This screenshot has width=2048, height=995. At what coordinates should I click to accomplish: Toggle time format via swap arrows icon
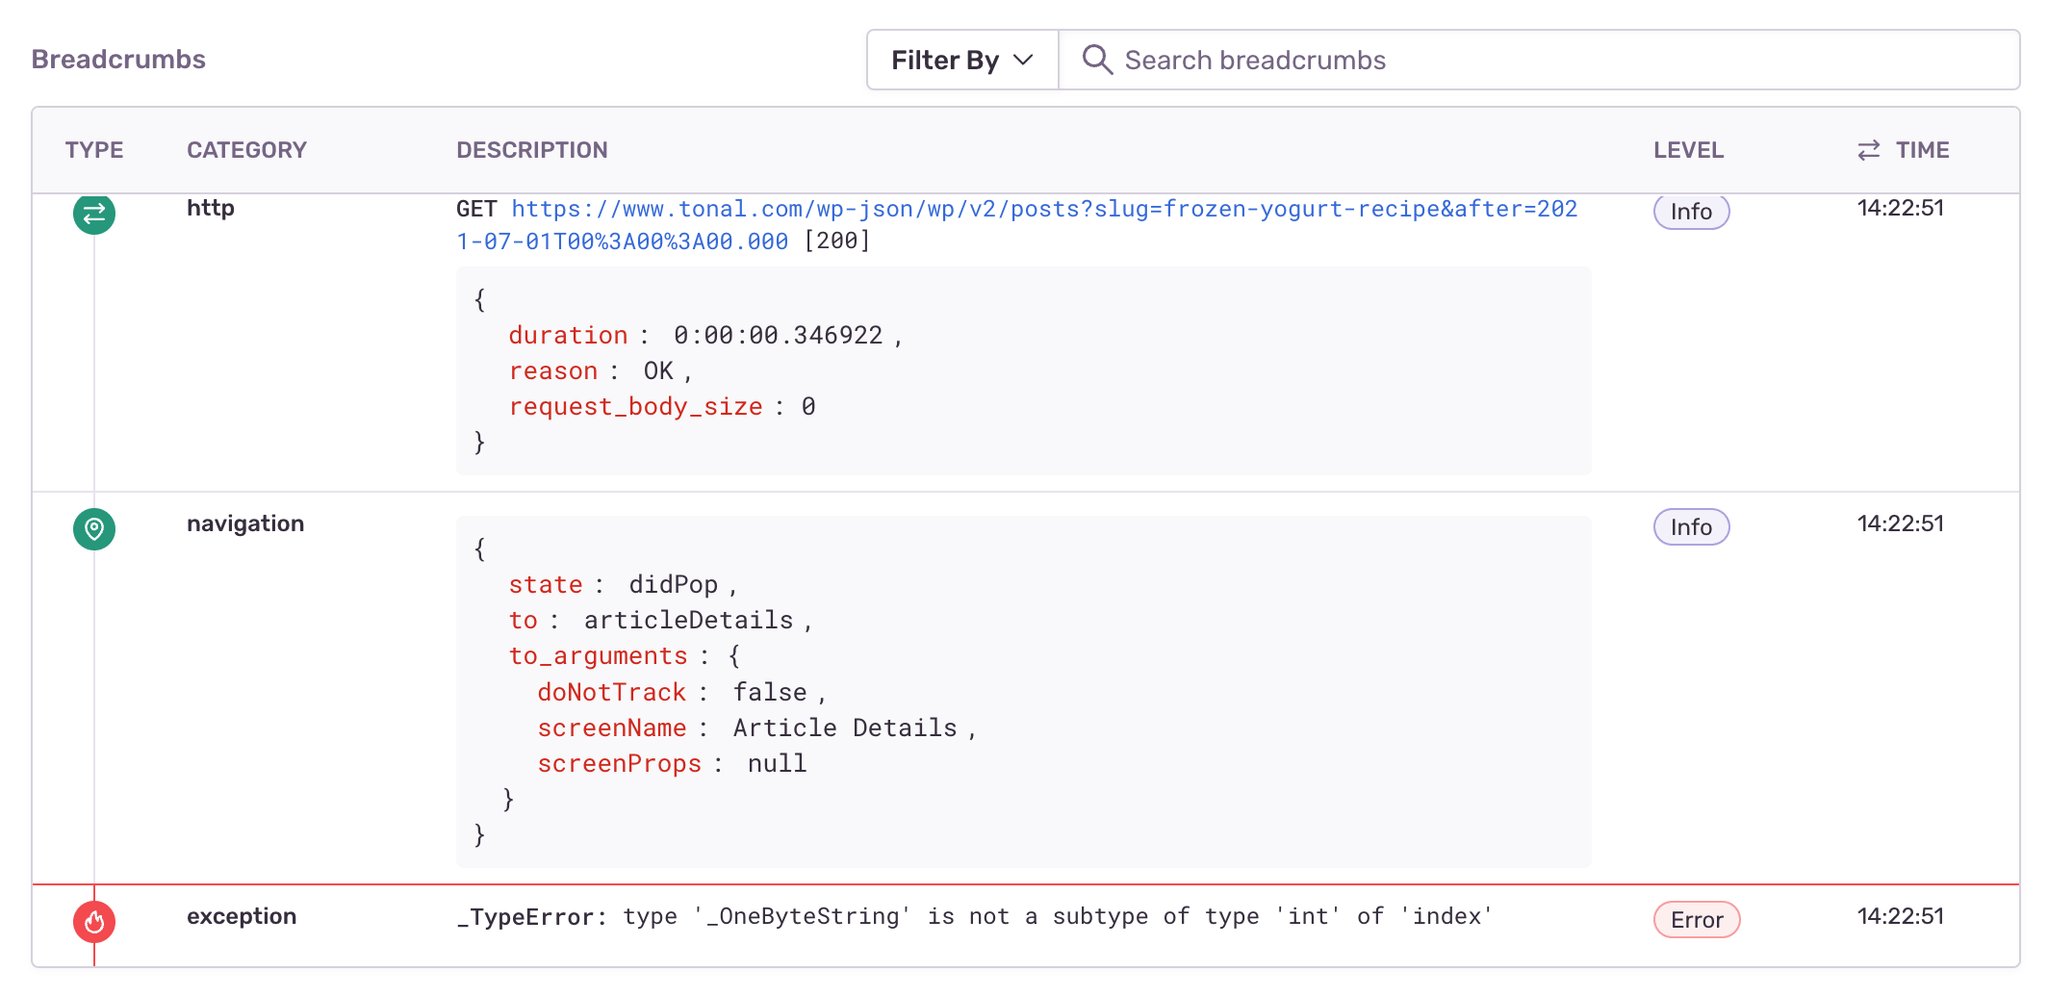click(1868, 150)
